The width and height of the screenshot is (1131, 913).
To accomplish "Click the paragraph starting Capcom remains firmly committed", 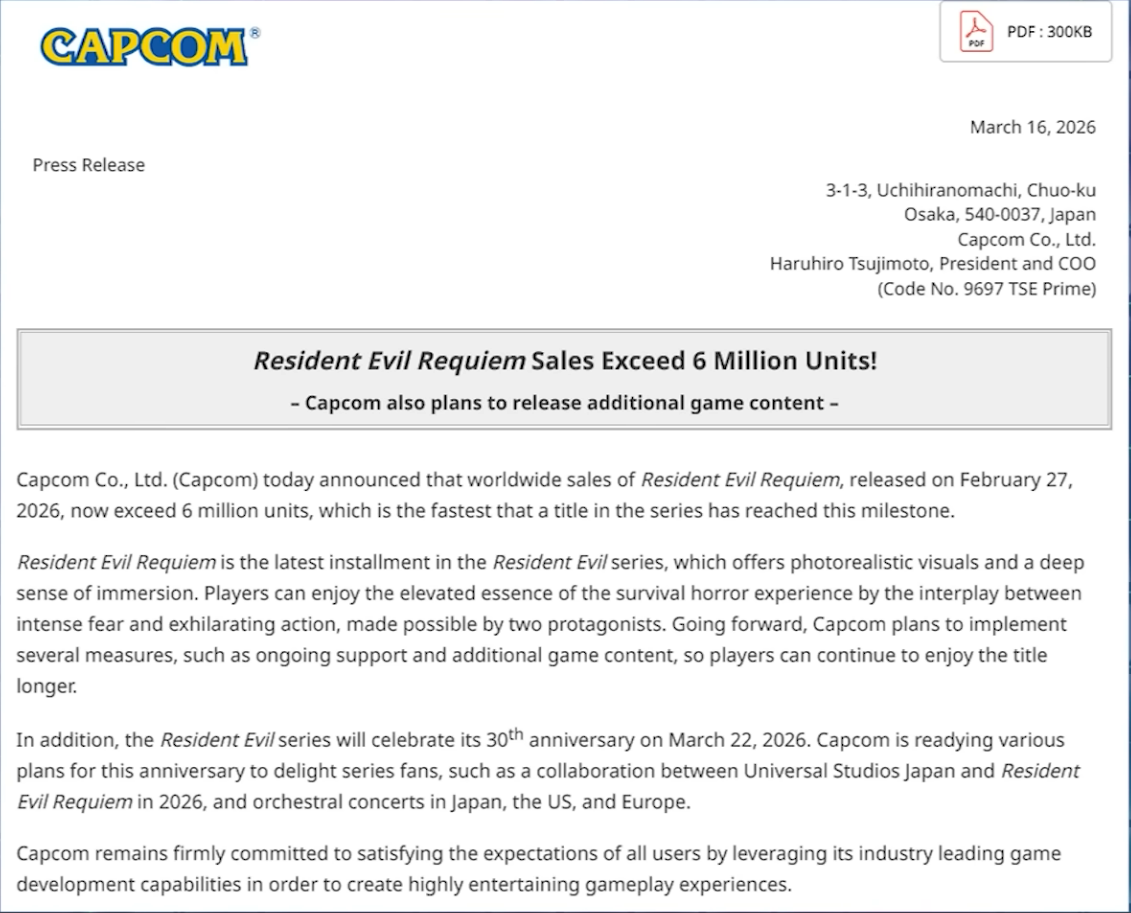I will point(539,868).
